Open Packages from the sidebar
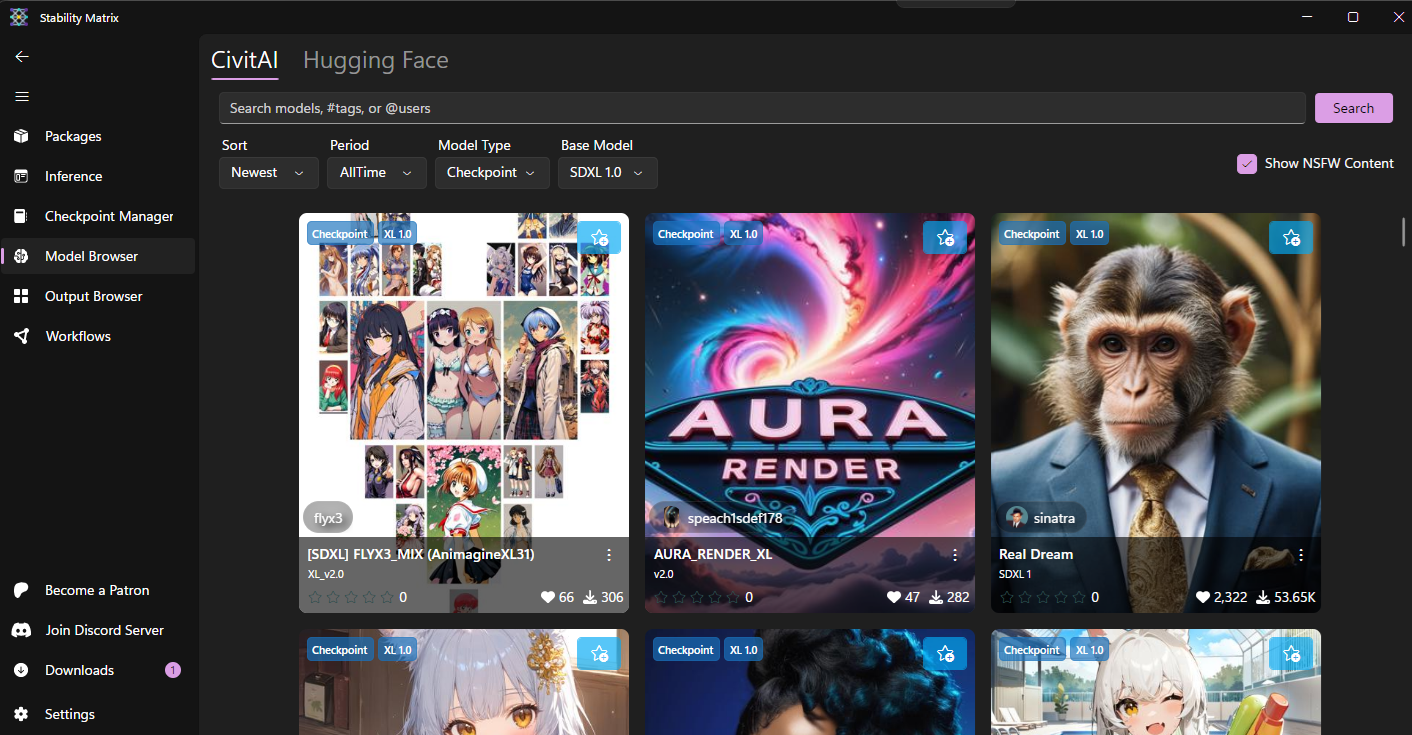The image size is (1412, 735). click(x=73, y=136)
